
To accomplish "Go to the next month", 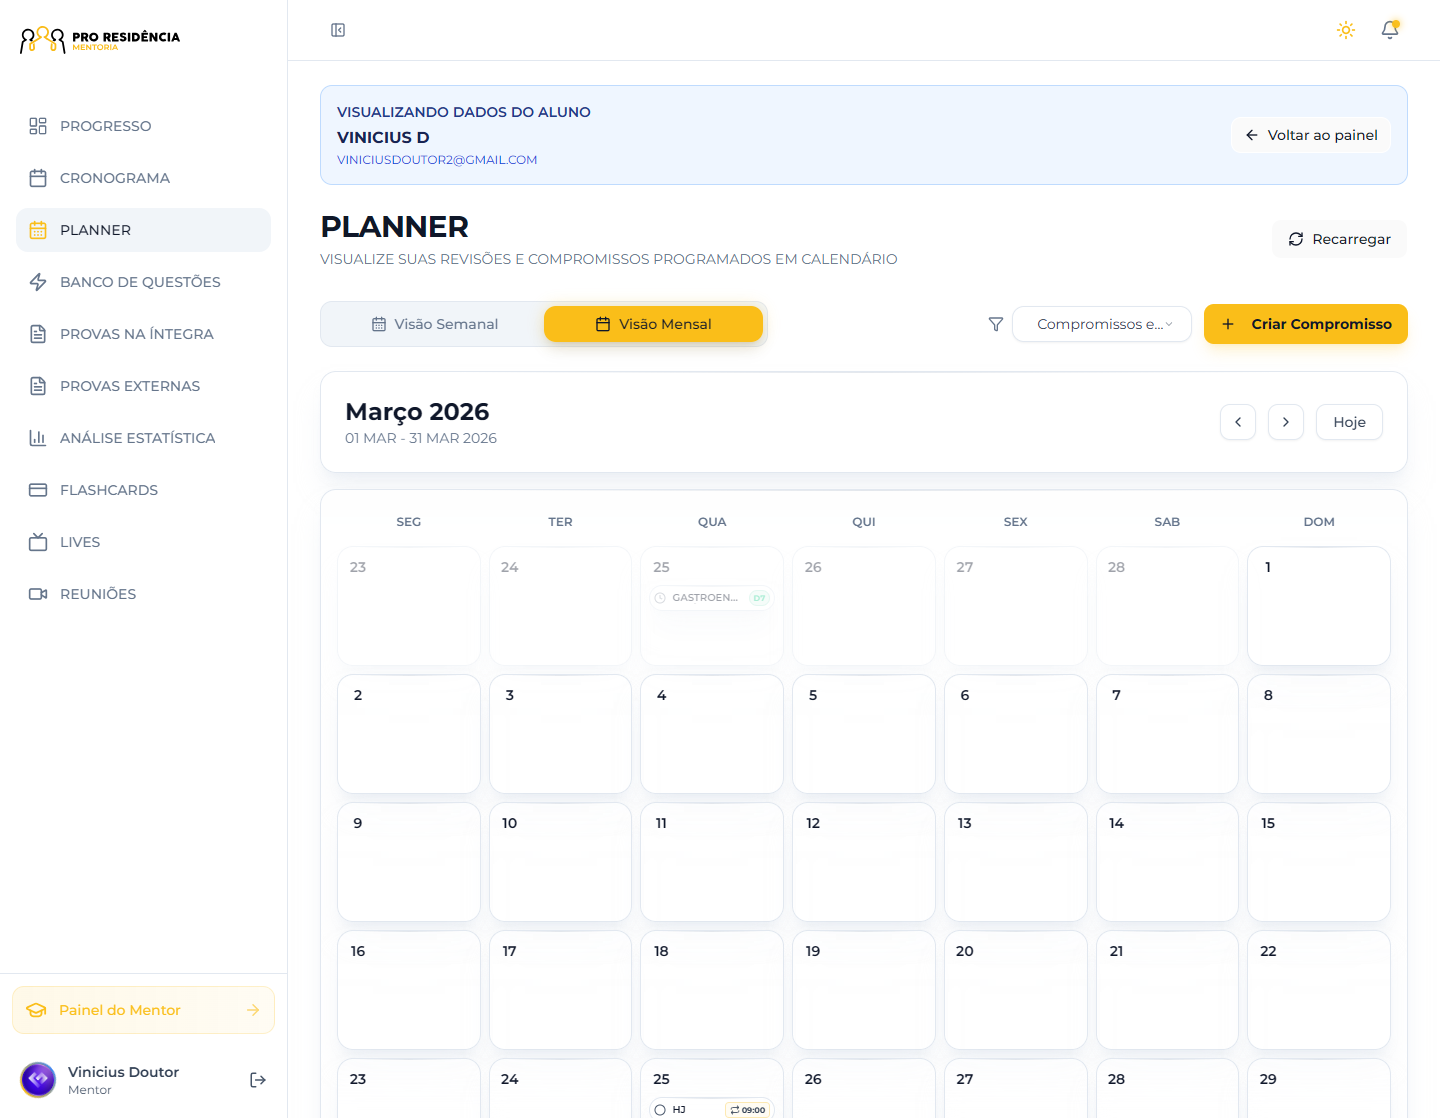I will [1286, 422].
